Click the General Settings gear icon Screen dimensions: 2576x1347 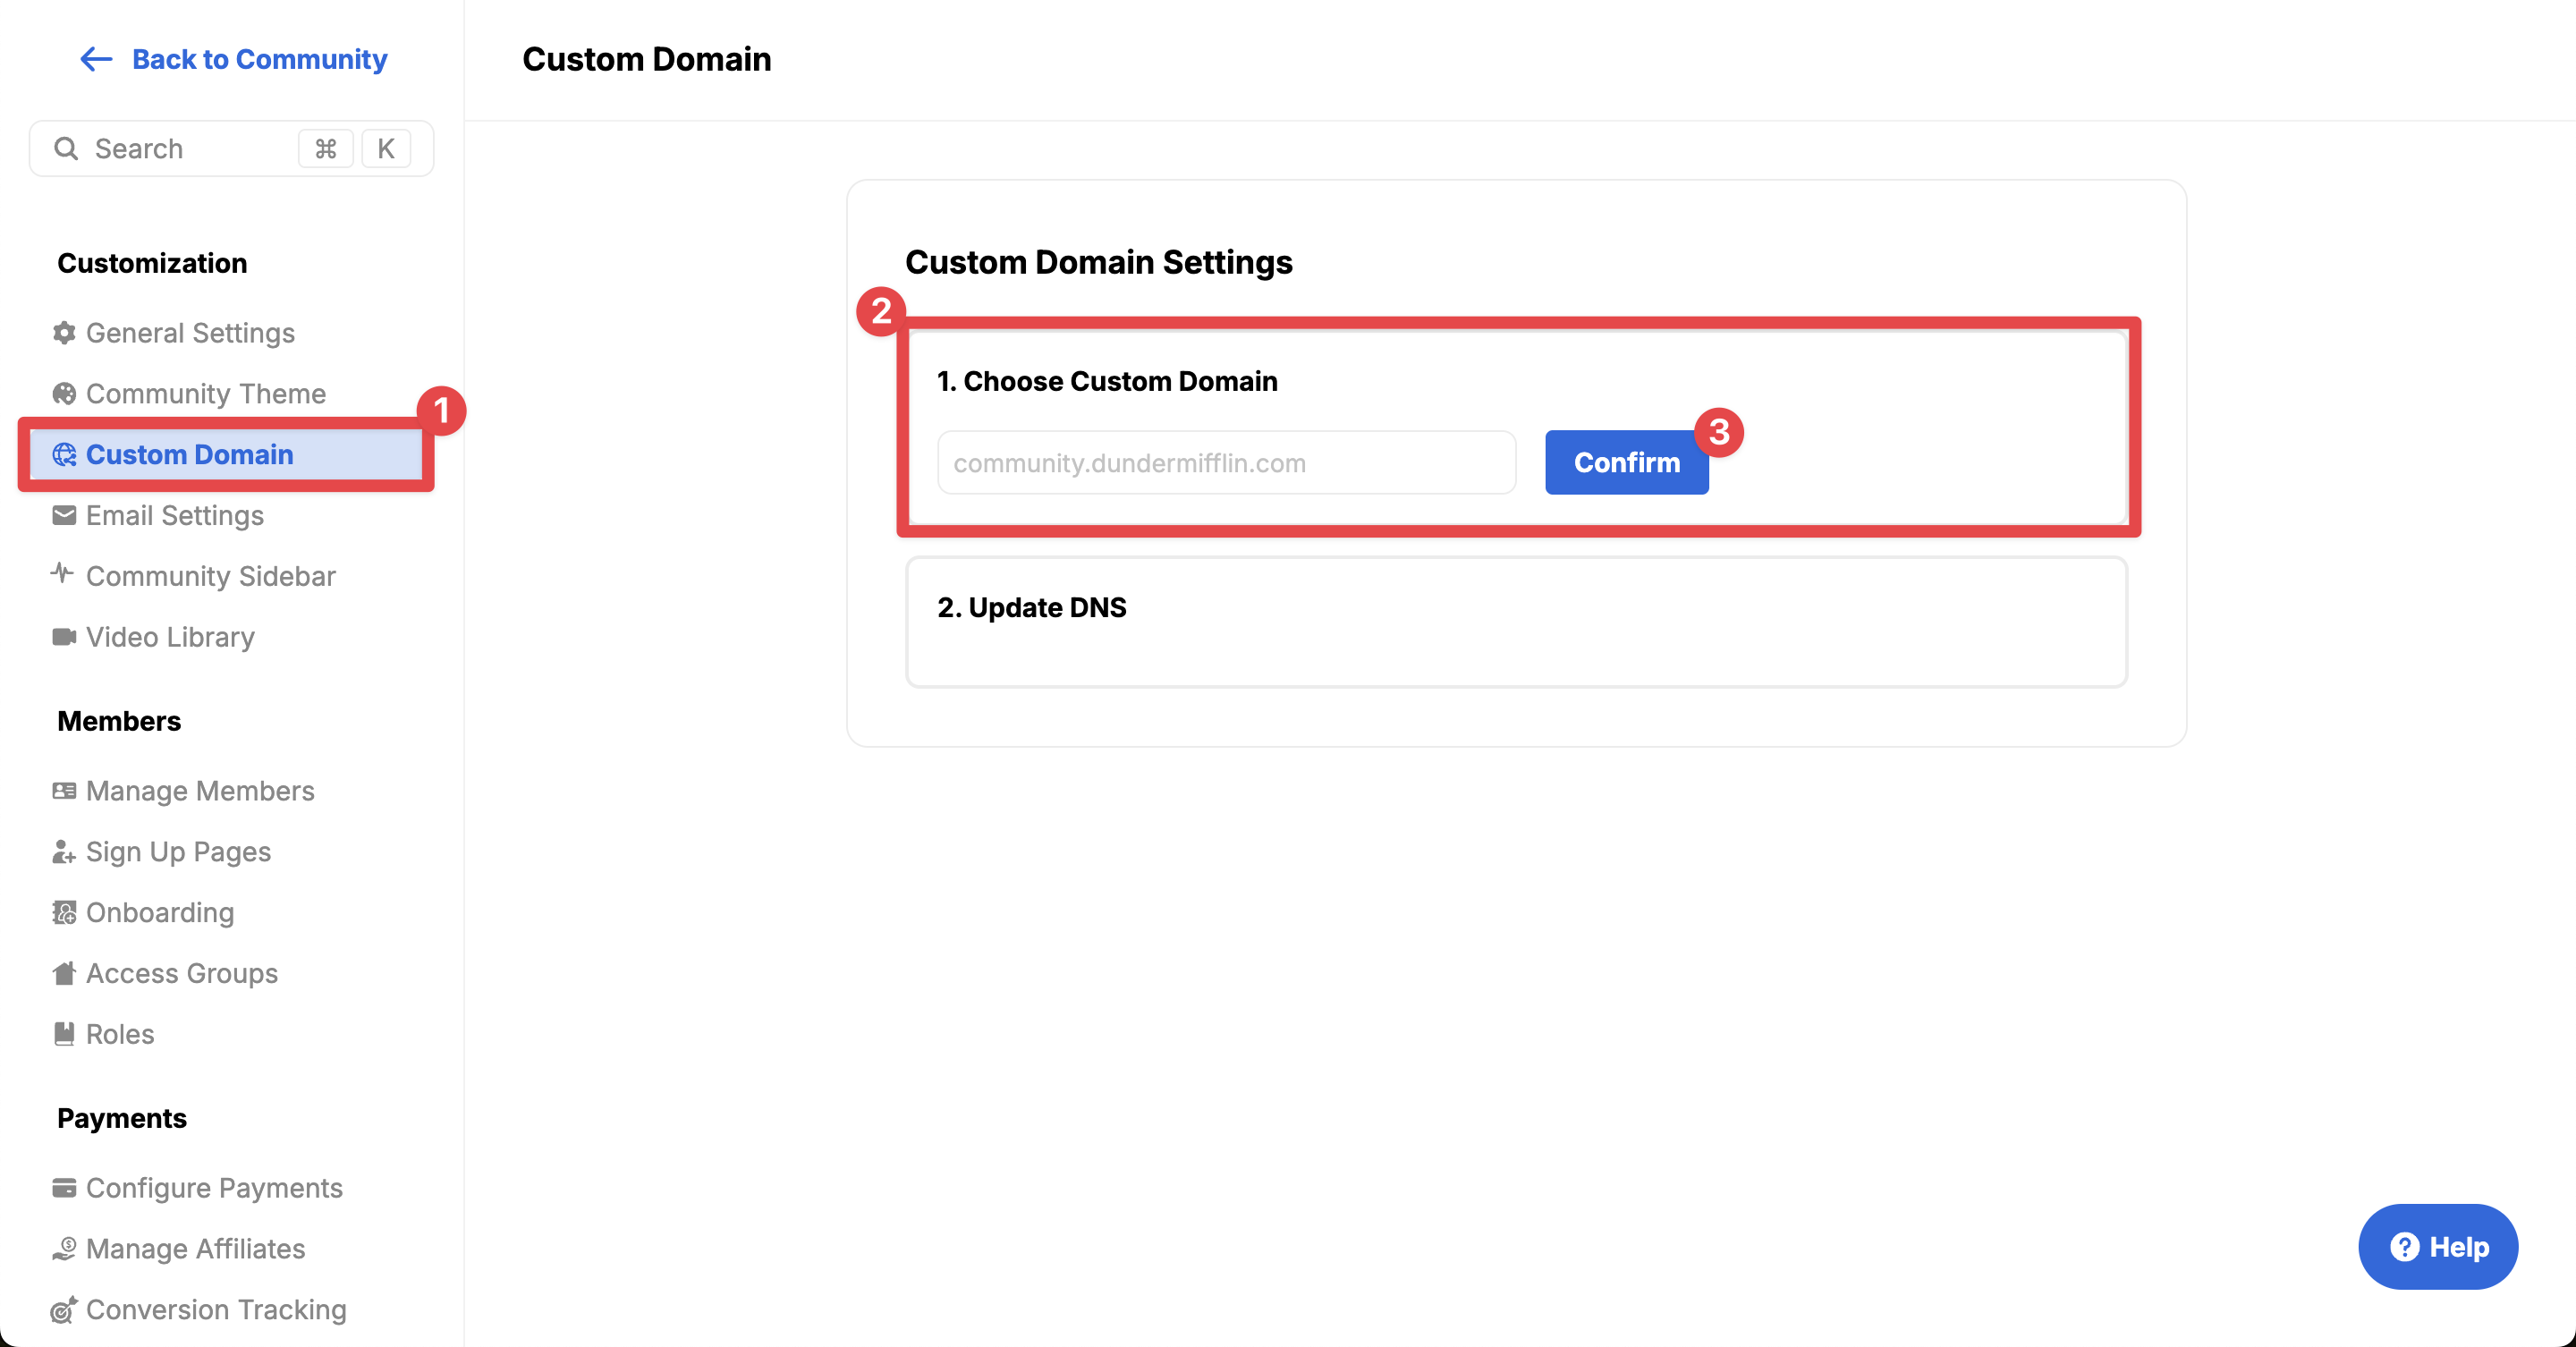(64, 333)
